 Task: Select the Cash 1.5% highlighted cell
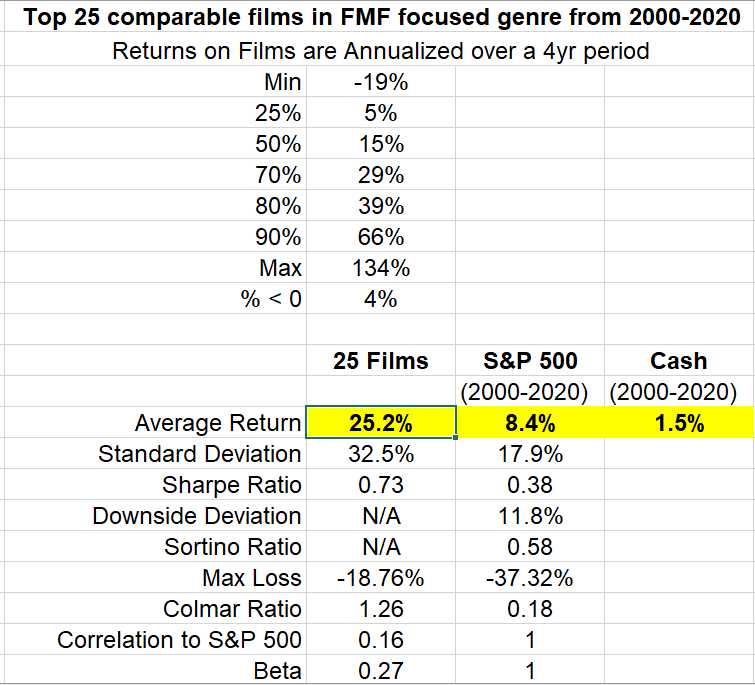point(679,423)
